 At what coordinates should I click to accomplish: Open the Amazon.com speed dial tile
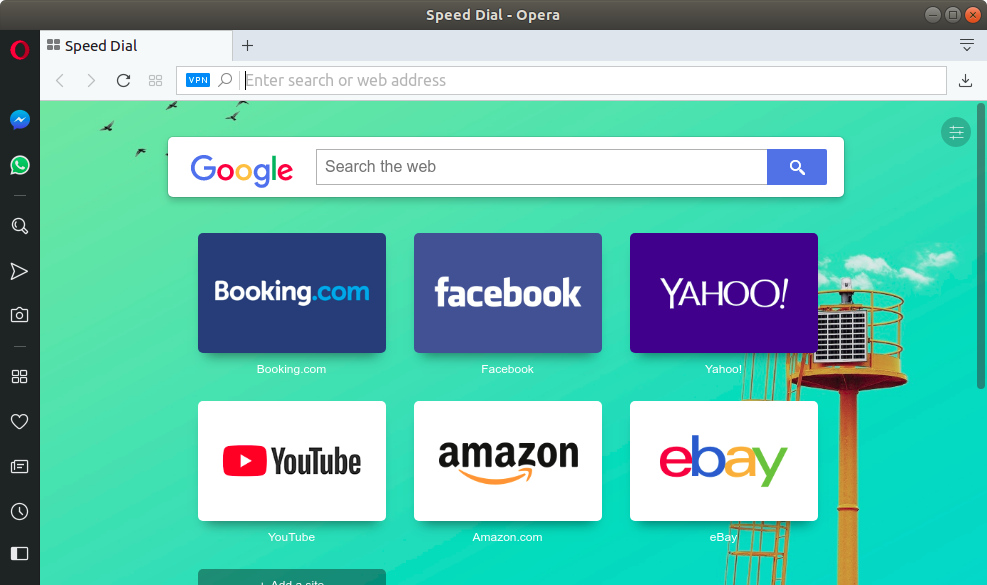coord(508,461)
